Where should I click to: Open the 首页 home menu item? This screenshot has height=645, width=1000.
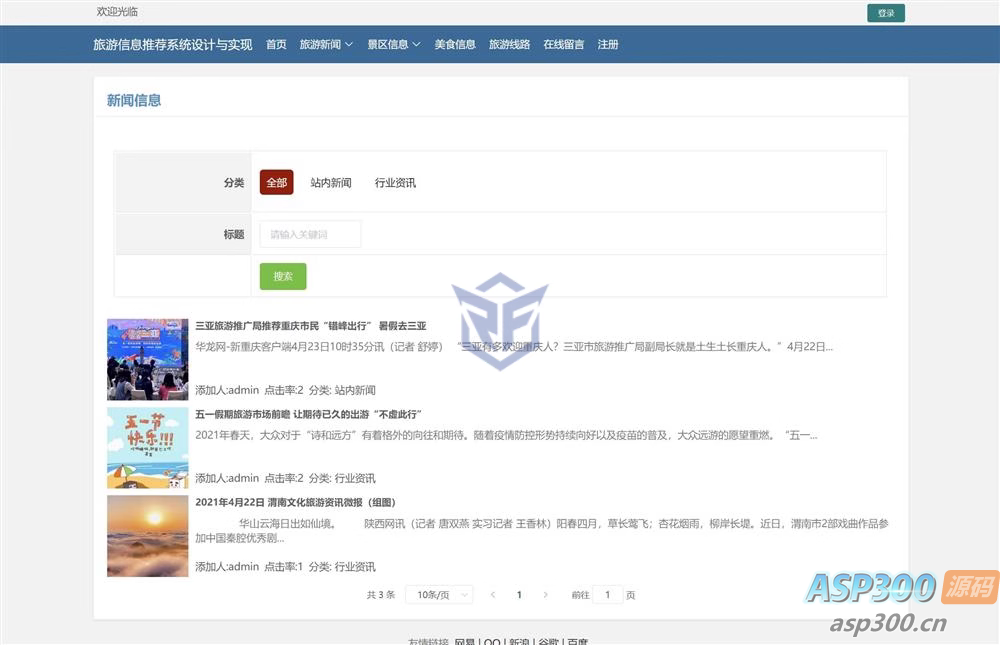tap(276, 44)
